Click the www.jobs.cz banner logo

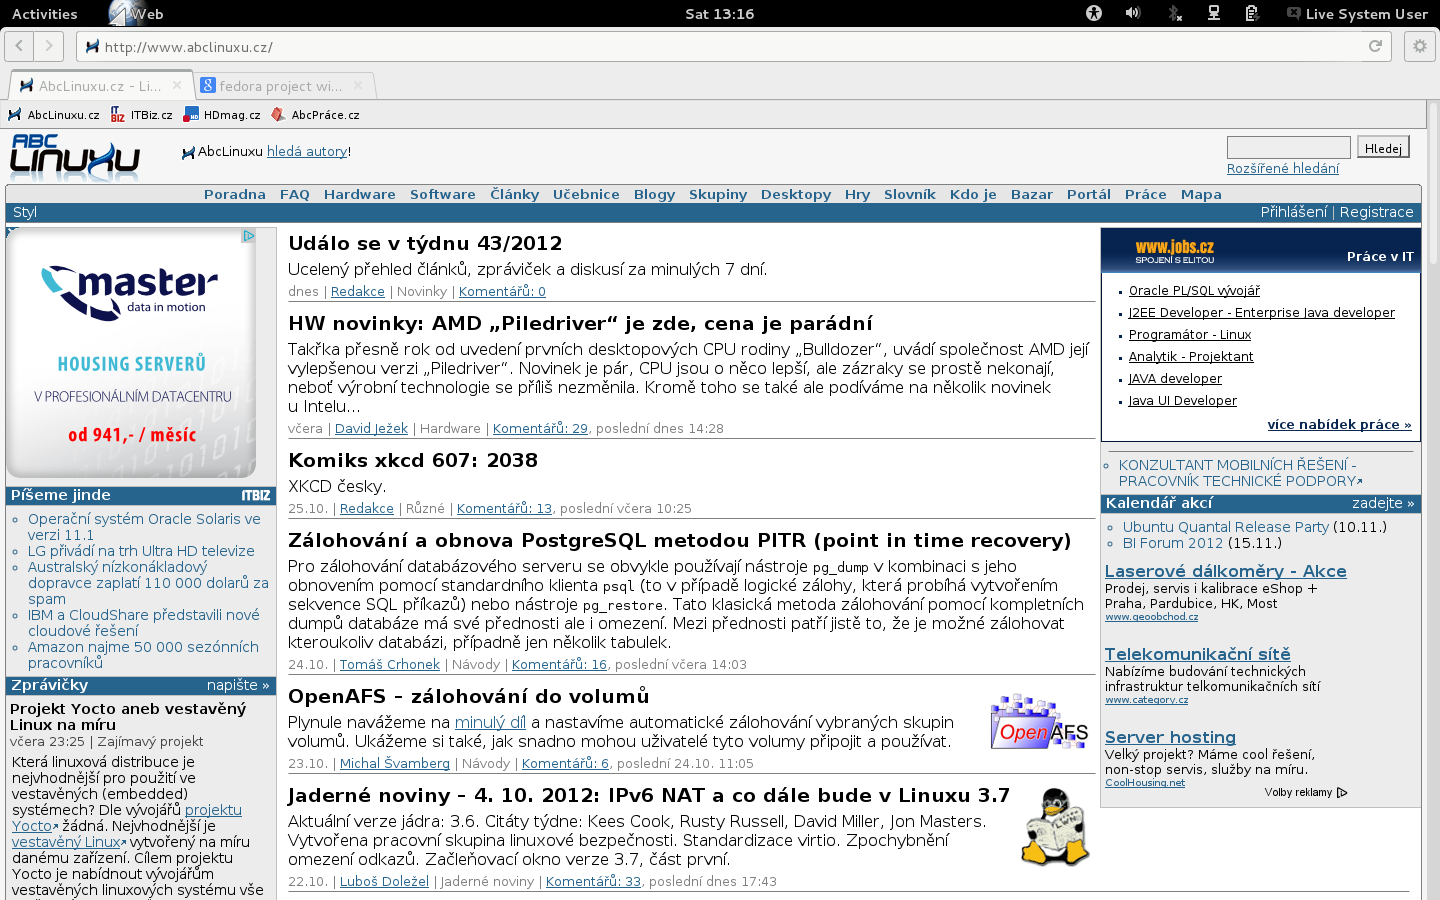click(1175, 250)
